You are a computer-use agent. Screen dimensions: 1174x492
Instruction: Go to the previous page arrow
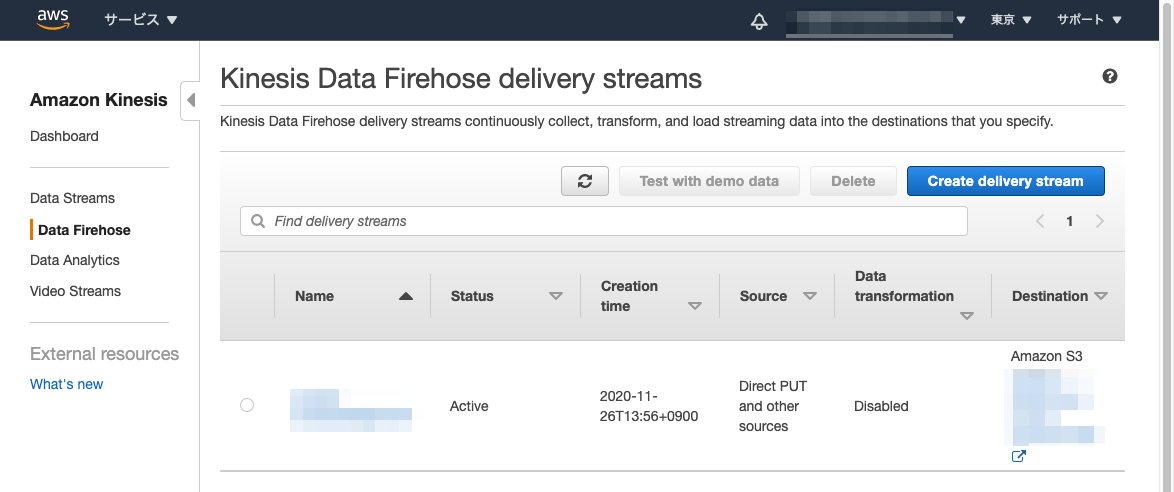pyautogui.click(x=1040, y=221)
